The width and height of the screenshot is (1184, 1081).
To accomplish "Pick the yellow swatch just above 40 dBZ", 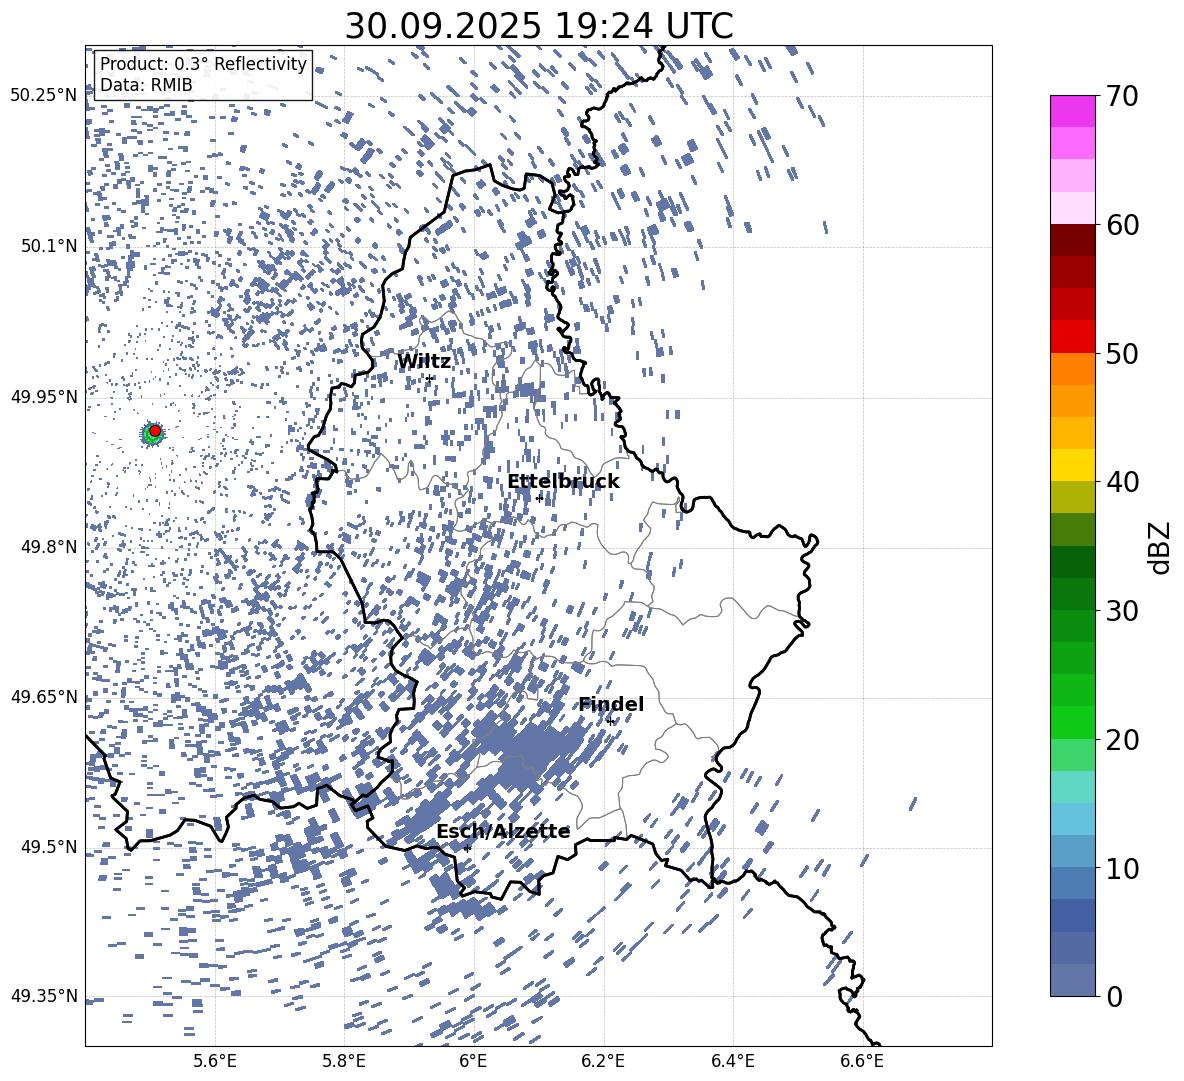I will pos(1072,465).
